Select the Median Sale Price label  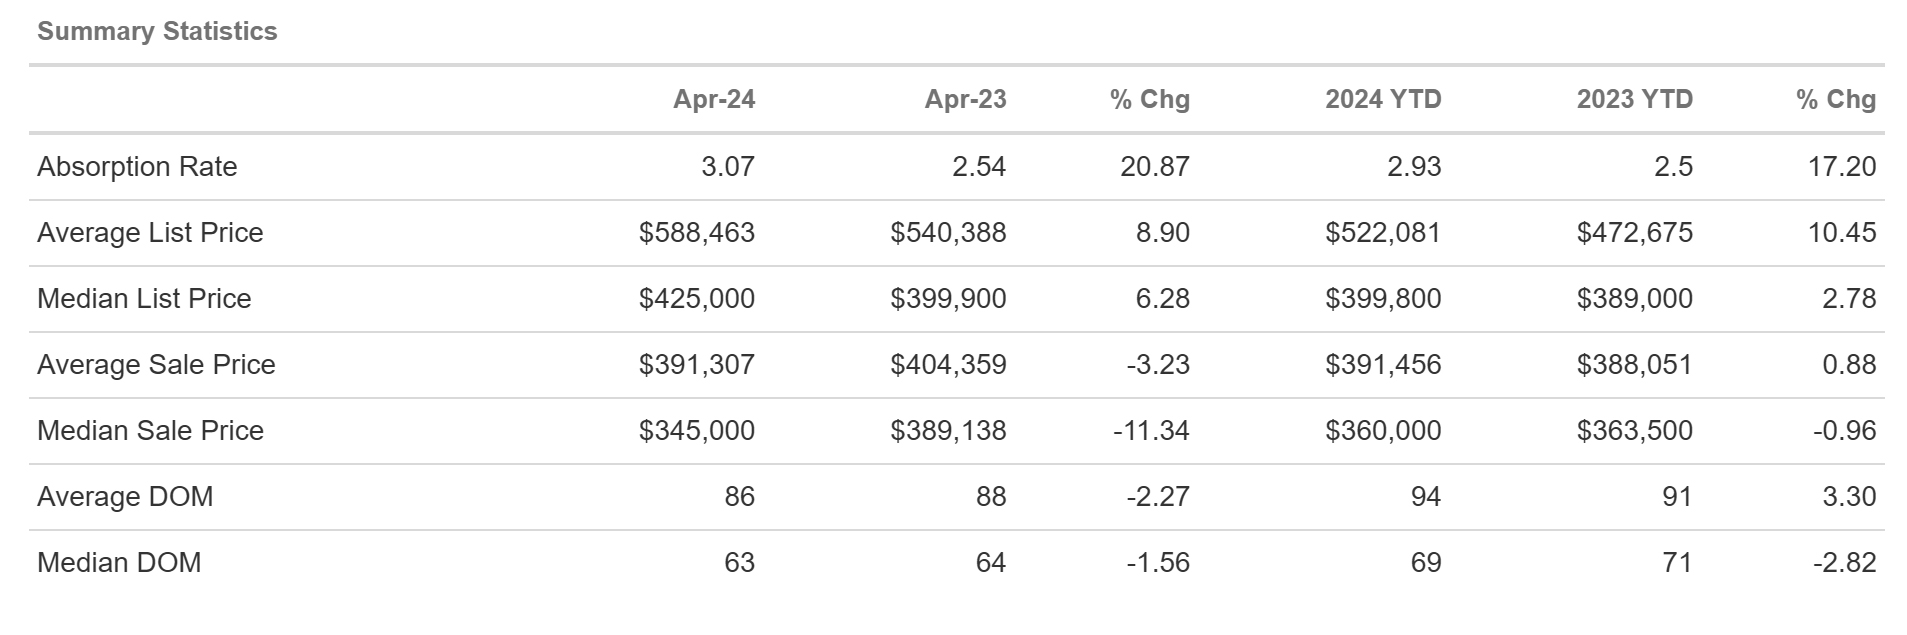pyautogui.click(x=150, y=430)
